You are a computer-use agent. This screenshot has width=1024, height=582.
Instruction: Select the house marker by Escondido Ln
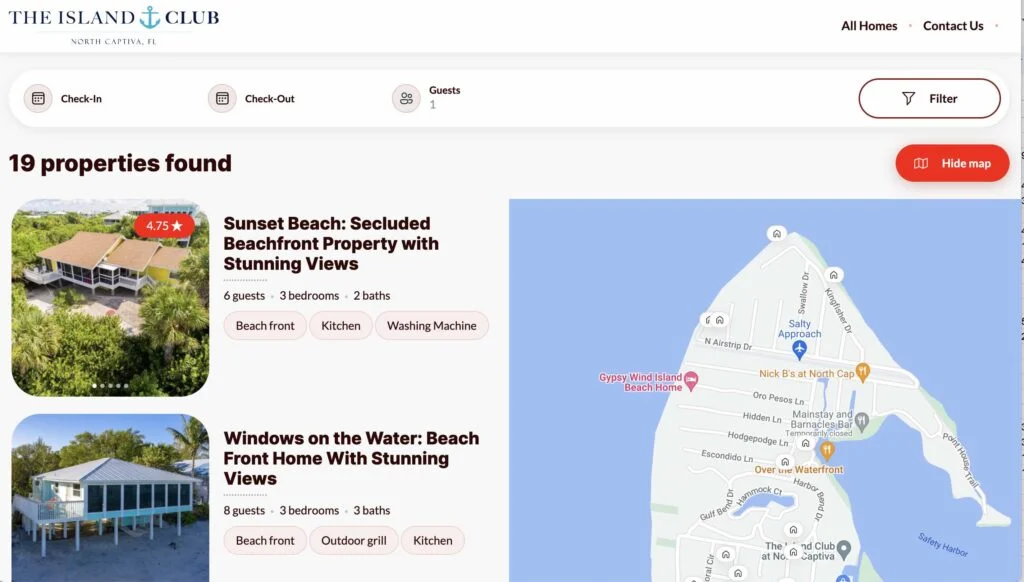pyautogui.click(x=785, y=462)
